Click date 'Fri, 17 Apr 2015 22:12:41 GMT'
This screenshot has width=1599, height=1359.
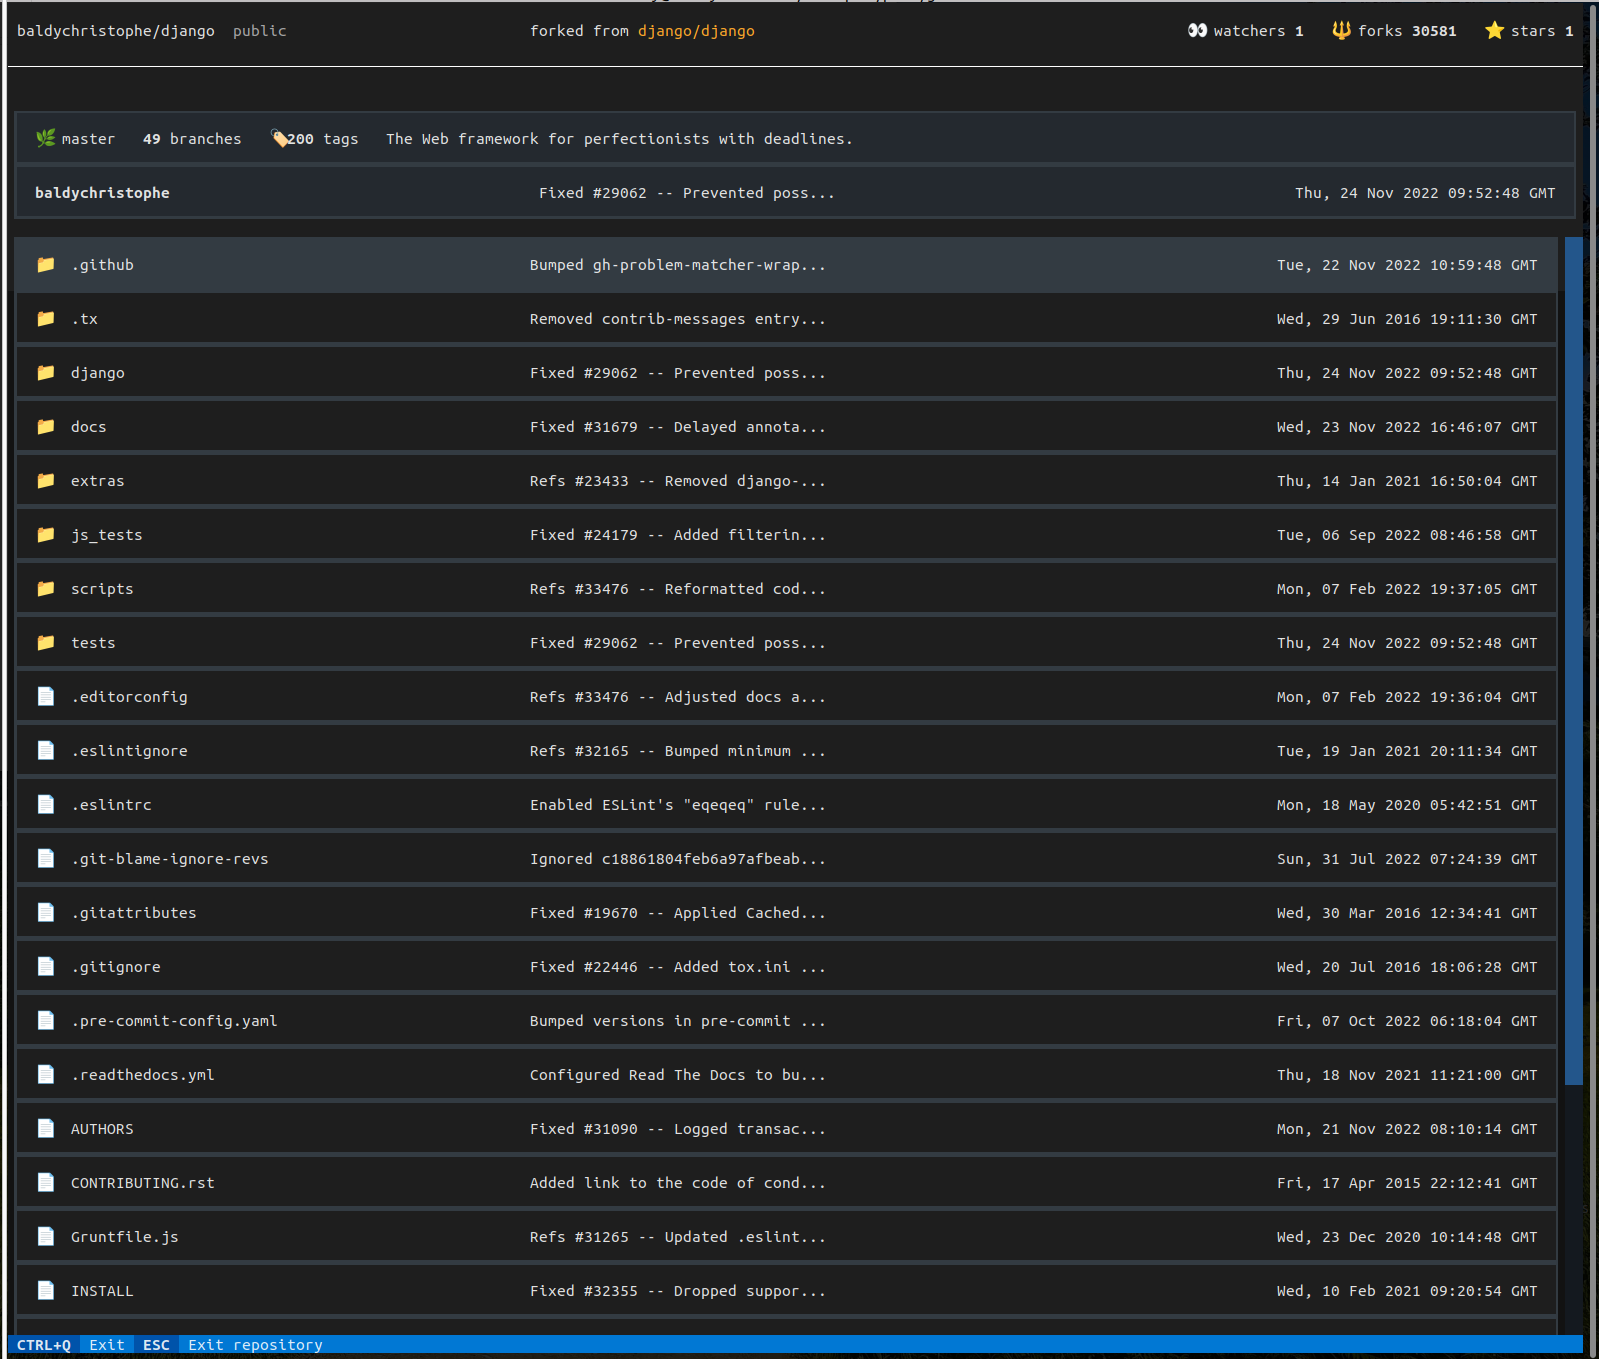[x=1407, y=1183]
